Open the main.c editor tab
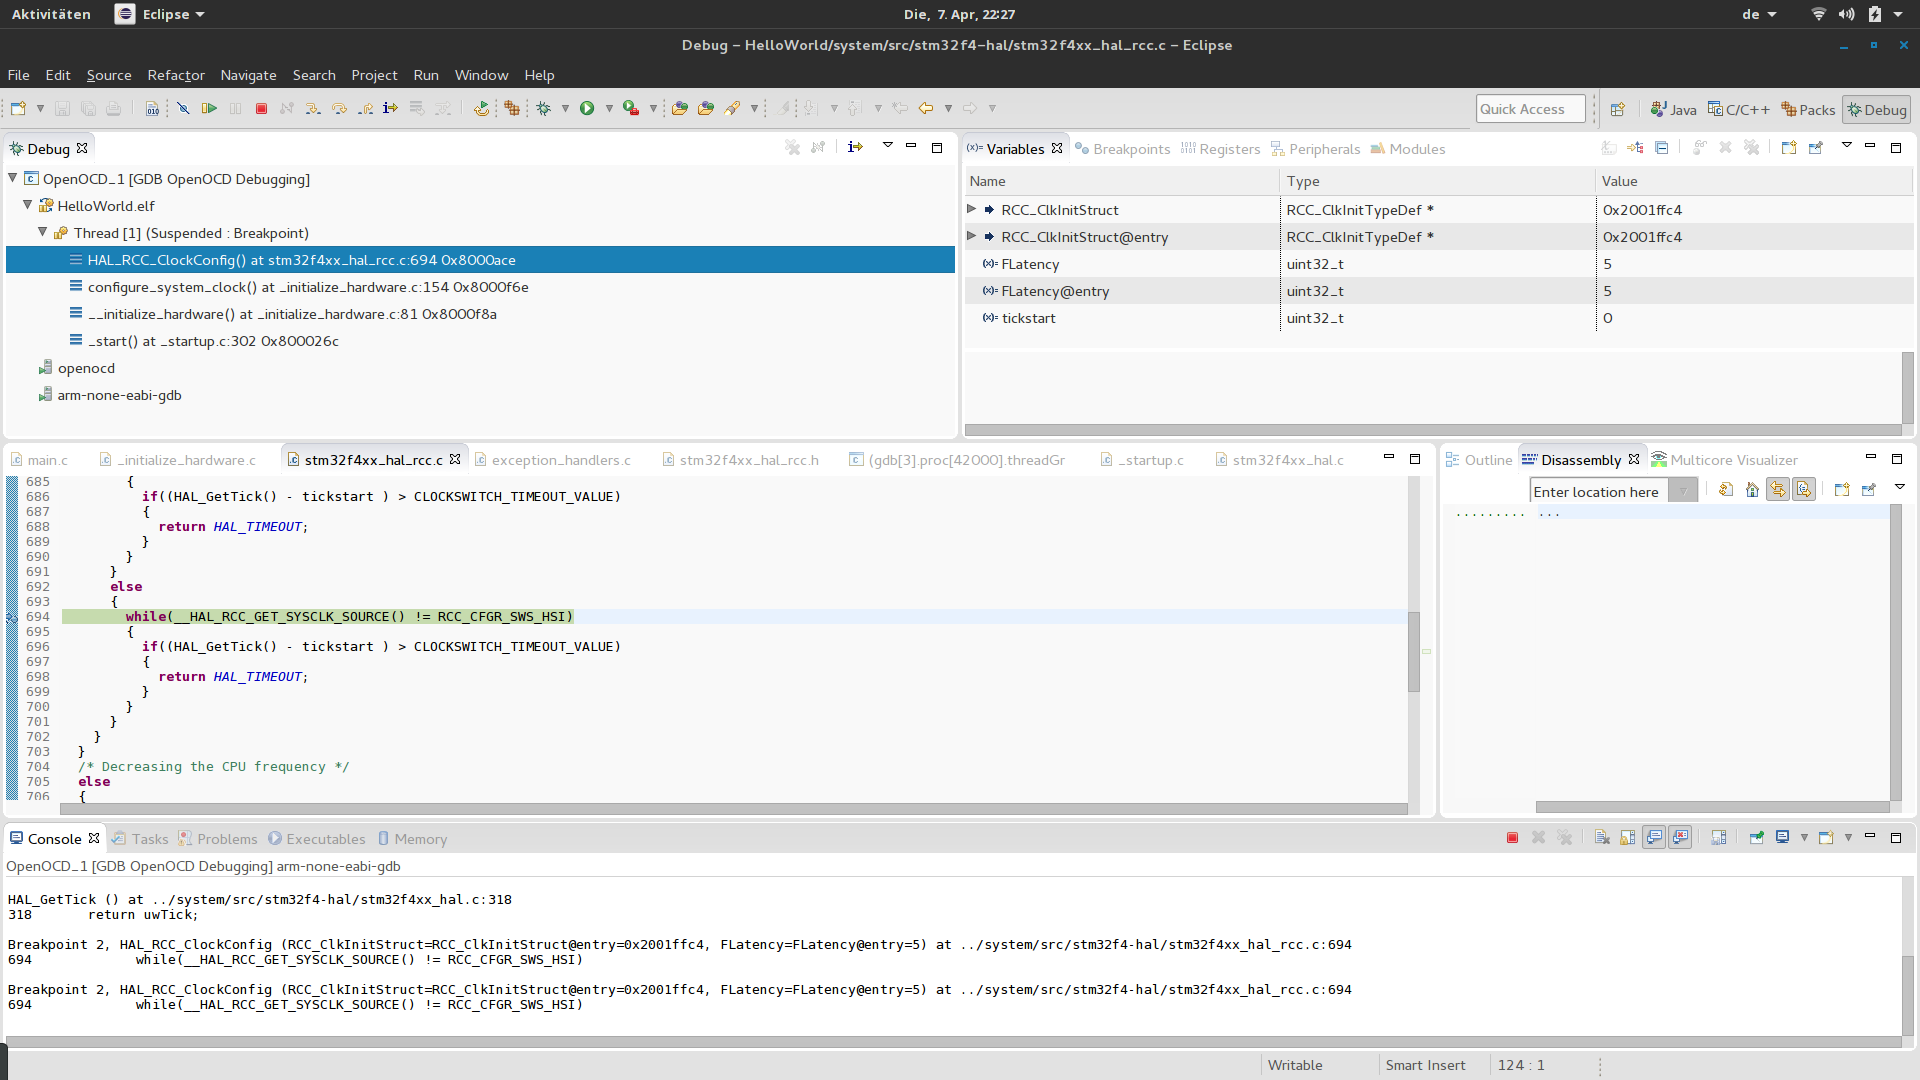Screen dimensions: 1920x1080 point(39,460)
